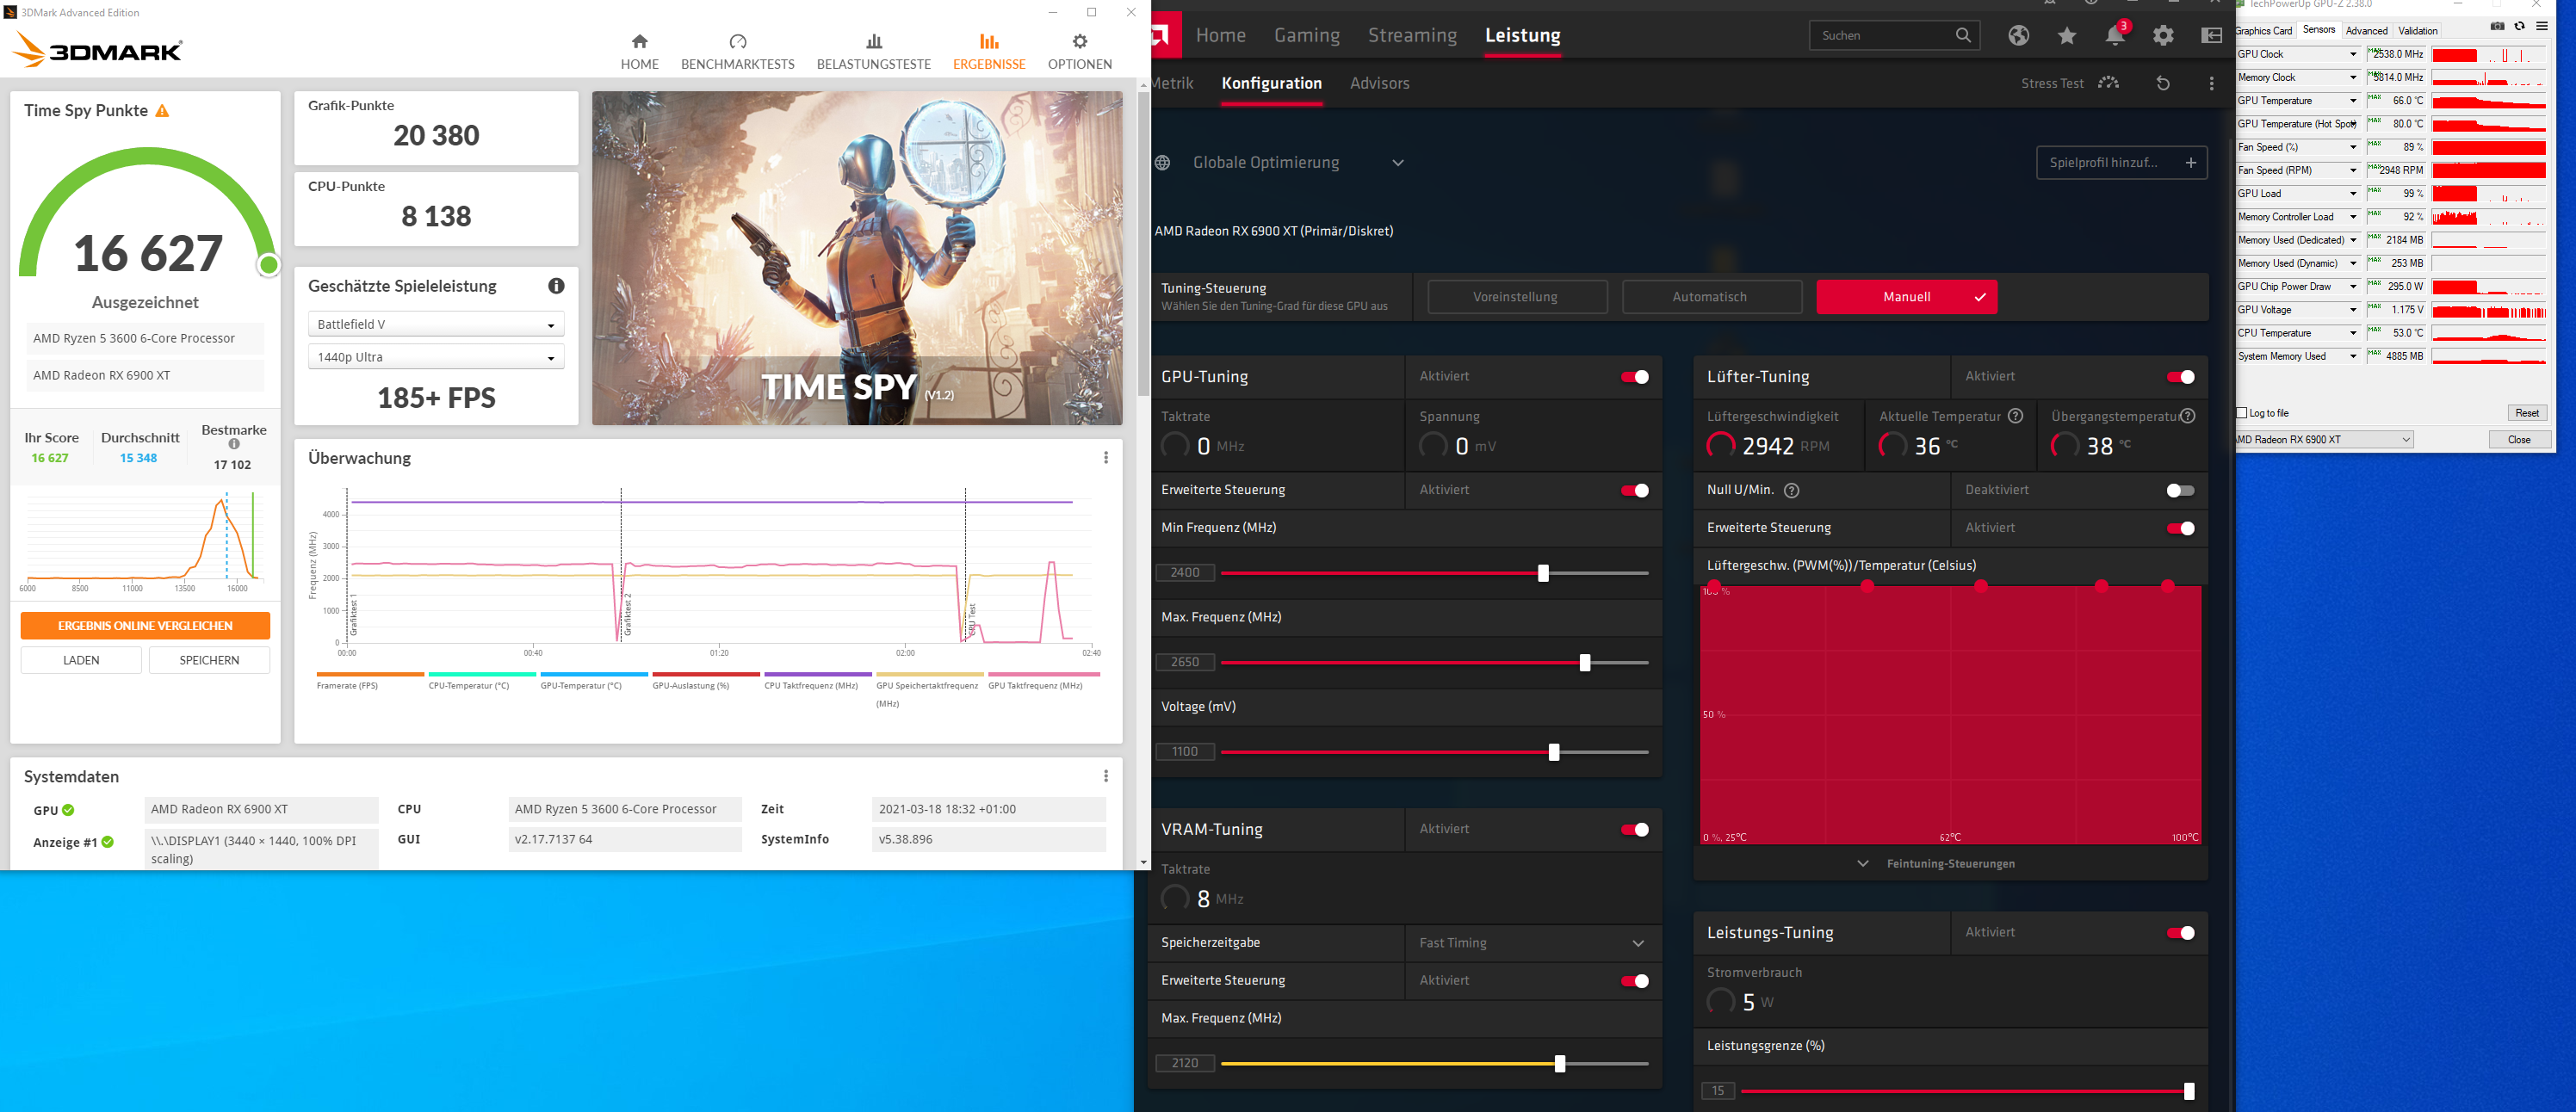This screenshot has height=1112, width=2576.
Task: Open Überwachung three-dot menu
Action: (1105, 458)
